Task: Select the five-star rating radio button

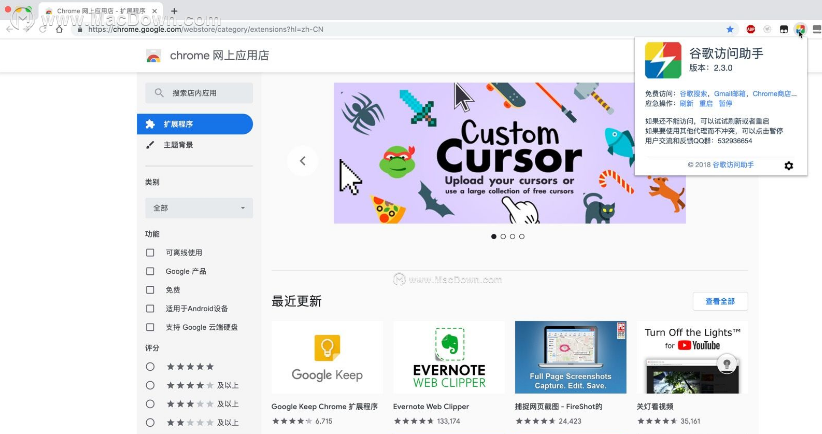Action: click(x=150, y=367)
